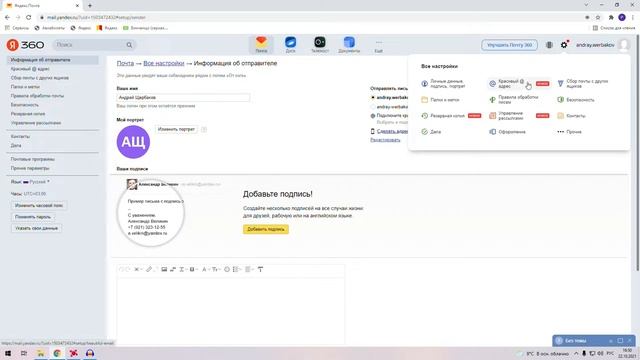Image resolution: width=640 pixels, height=360 pixels.
Task: Click the settings gear icon in the header
Action: (564, 45)
